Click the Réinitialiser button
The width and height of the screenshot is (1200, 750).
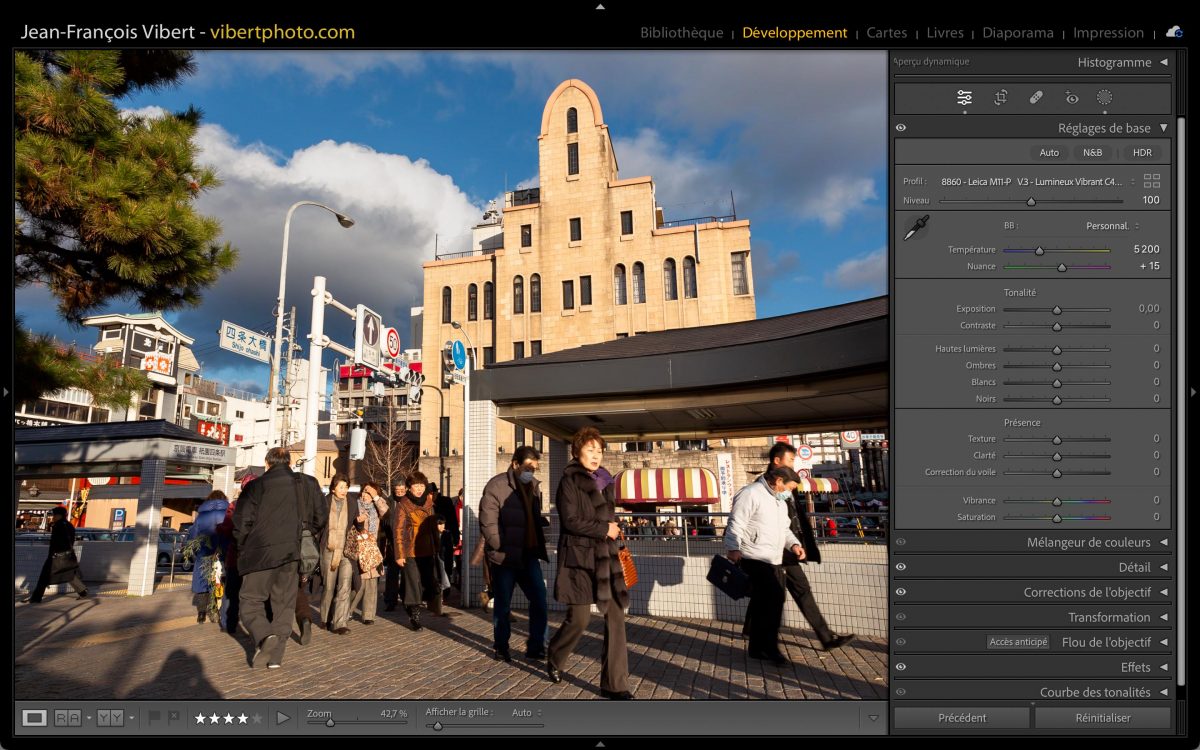pyautogui.click(x=1102, y=718)
